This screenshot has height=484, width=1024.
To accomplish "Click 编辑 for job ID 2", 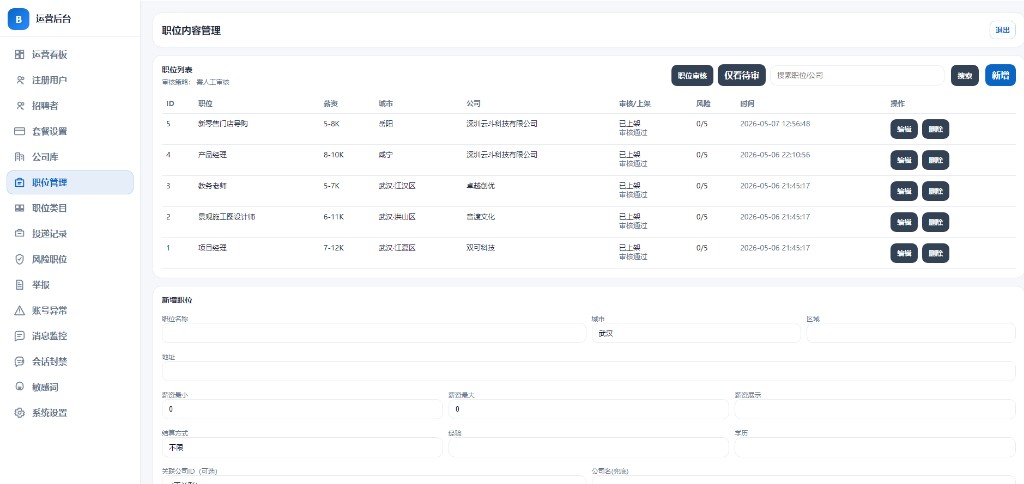I will click(904, 222).
